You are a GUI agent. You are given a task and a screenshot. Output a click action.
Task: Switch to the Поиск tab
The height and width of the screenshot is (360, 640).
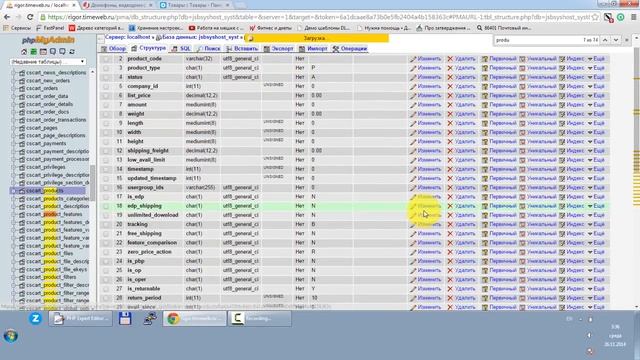click(209, 49)
